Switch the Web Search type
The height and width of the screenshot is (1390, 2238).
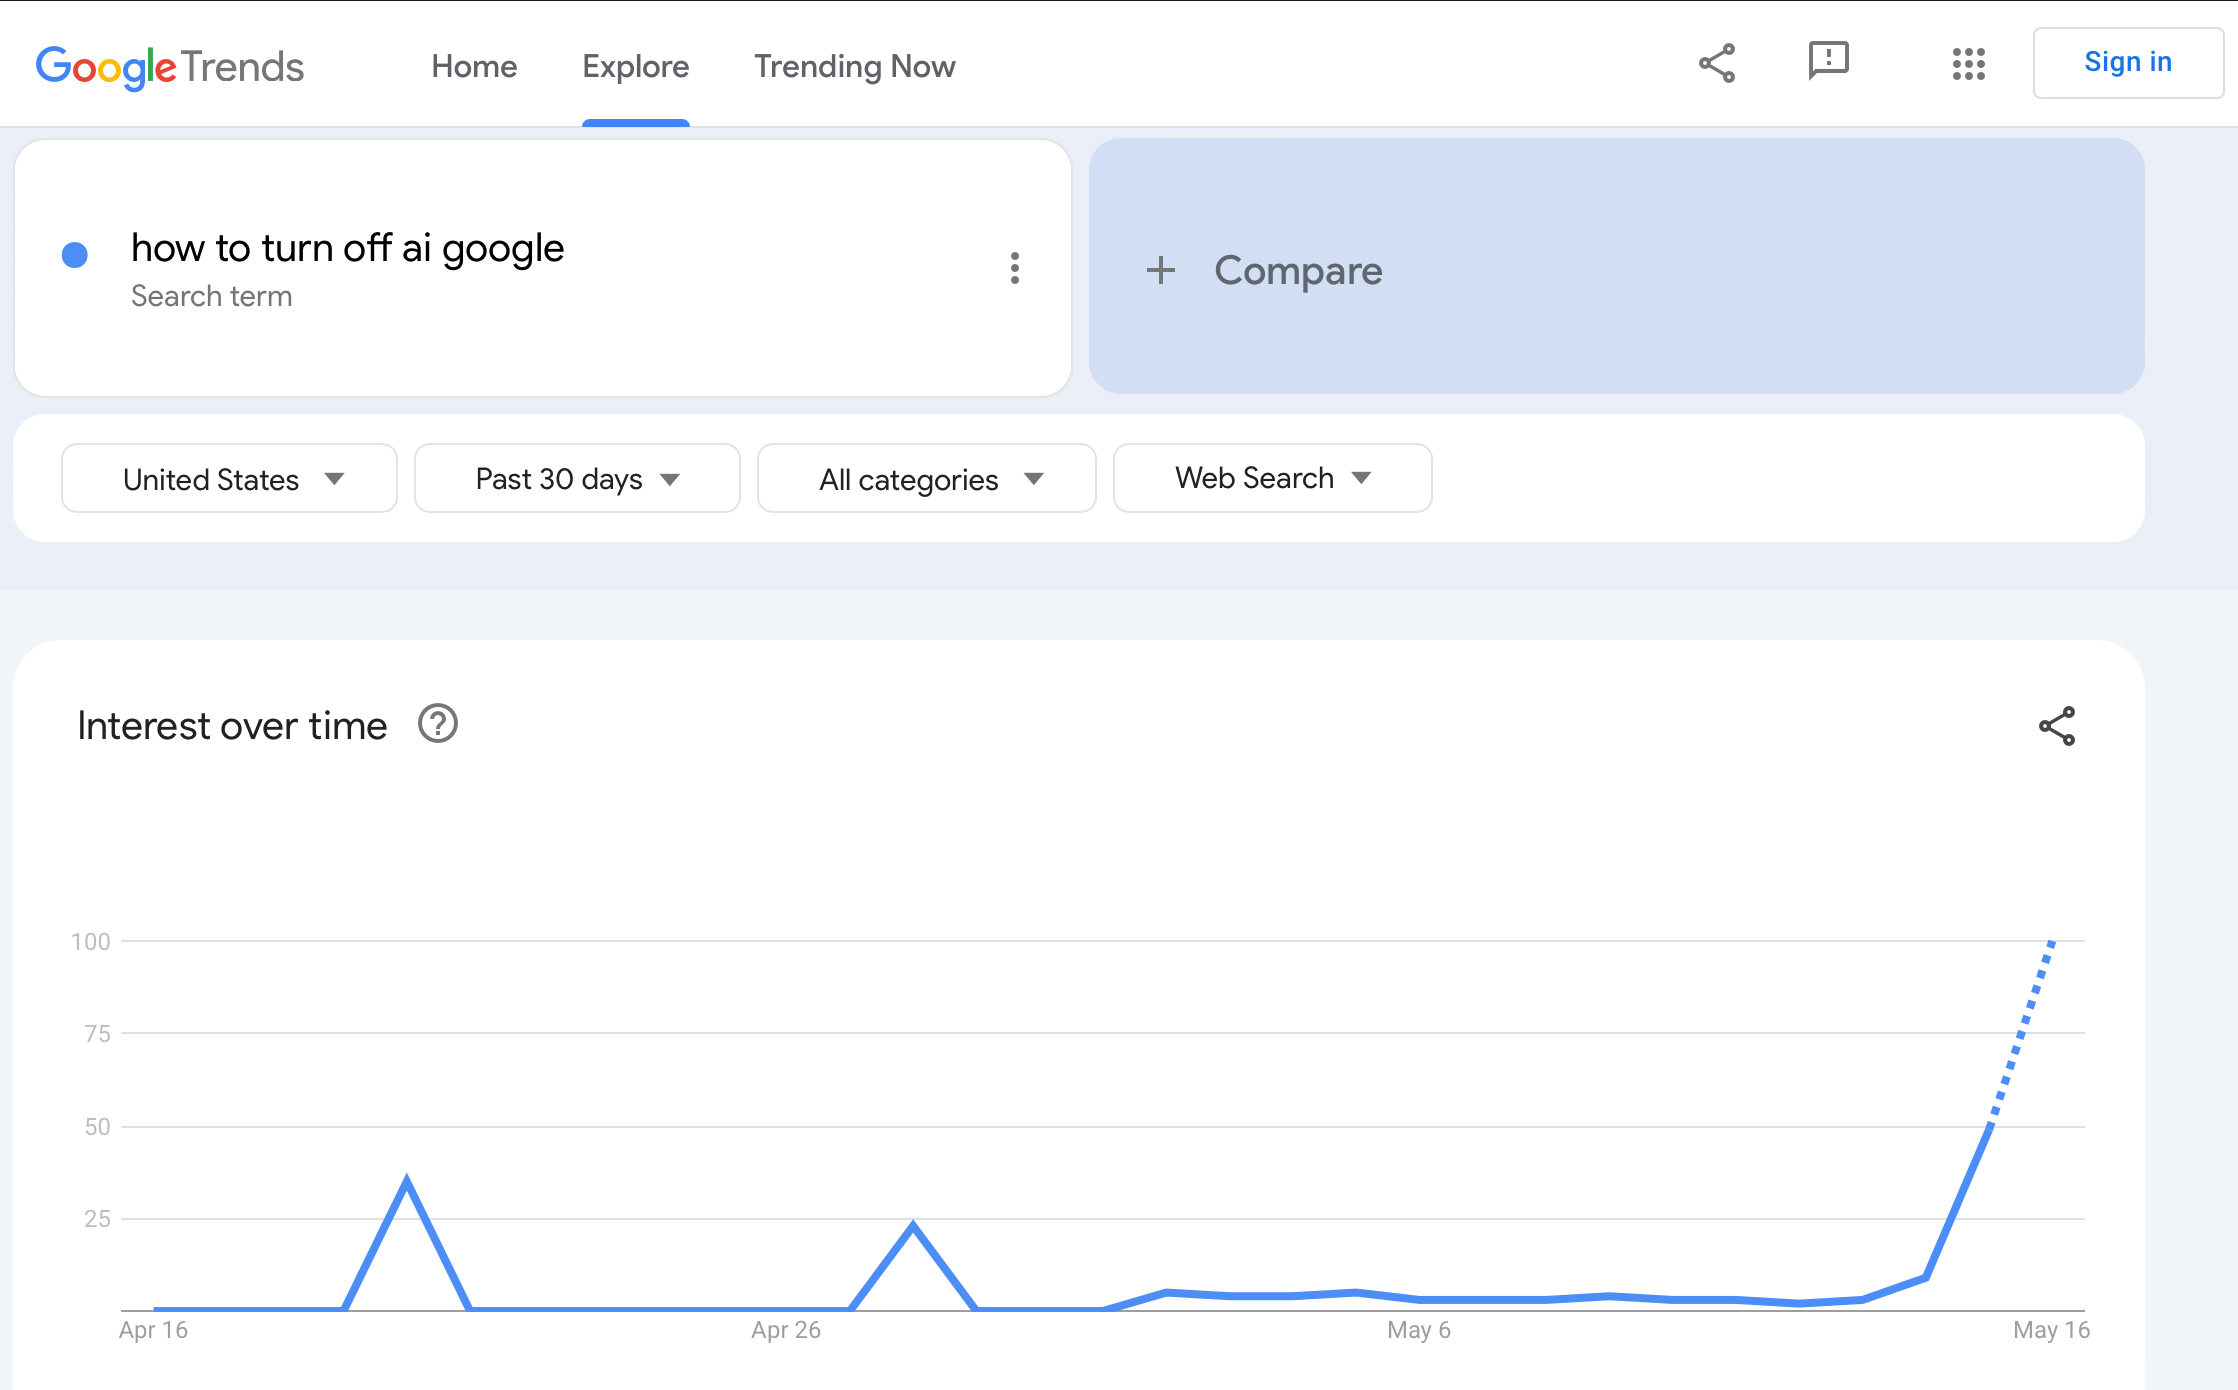[1271, 478]
